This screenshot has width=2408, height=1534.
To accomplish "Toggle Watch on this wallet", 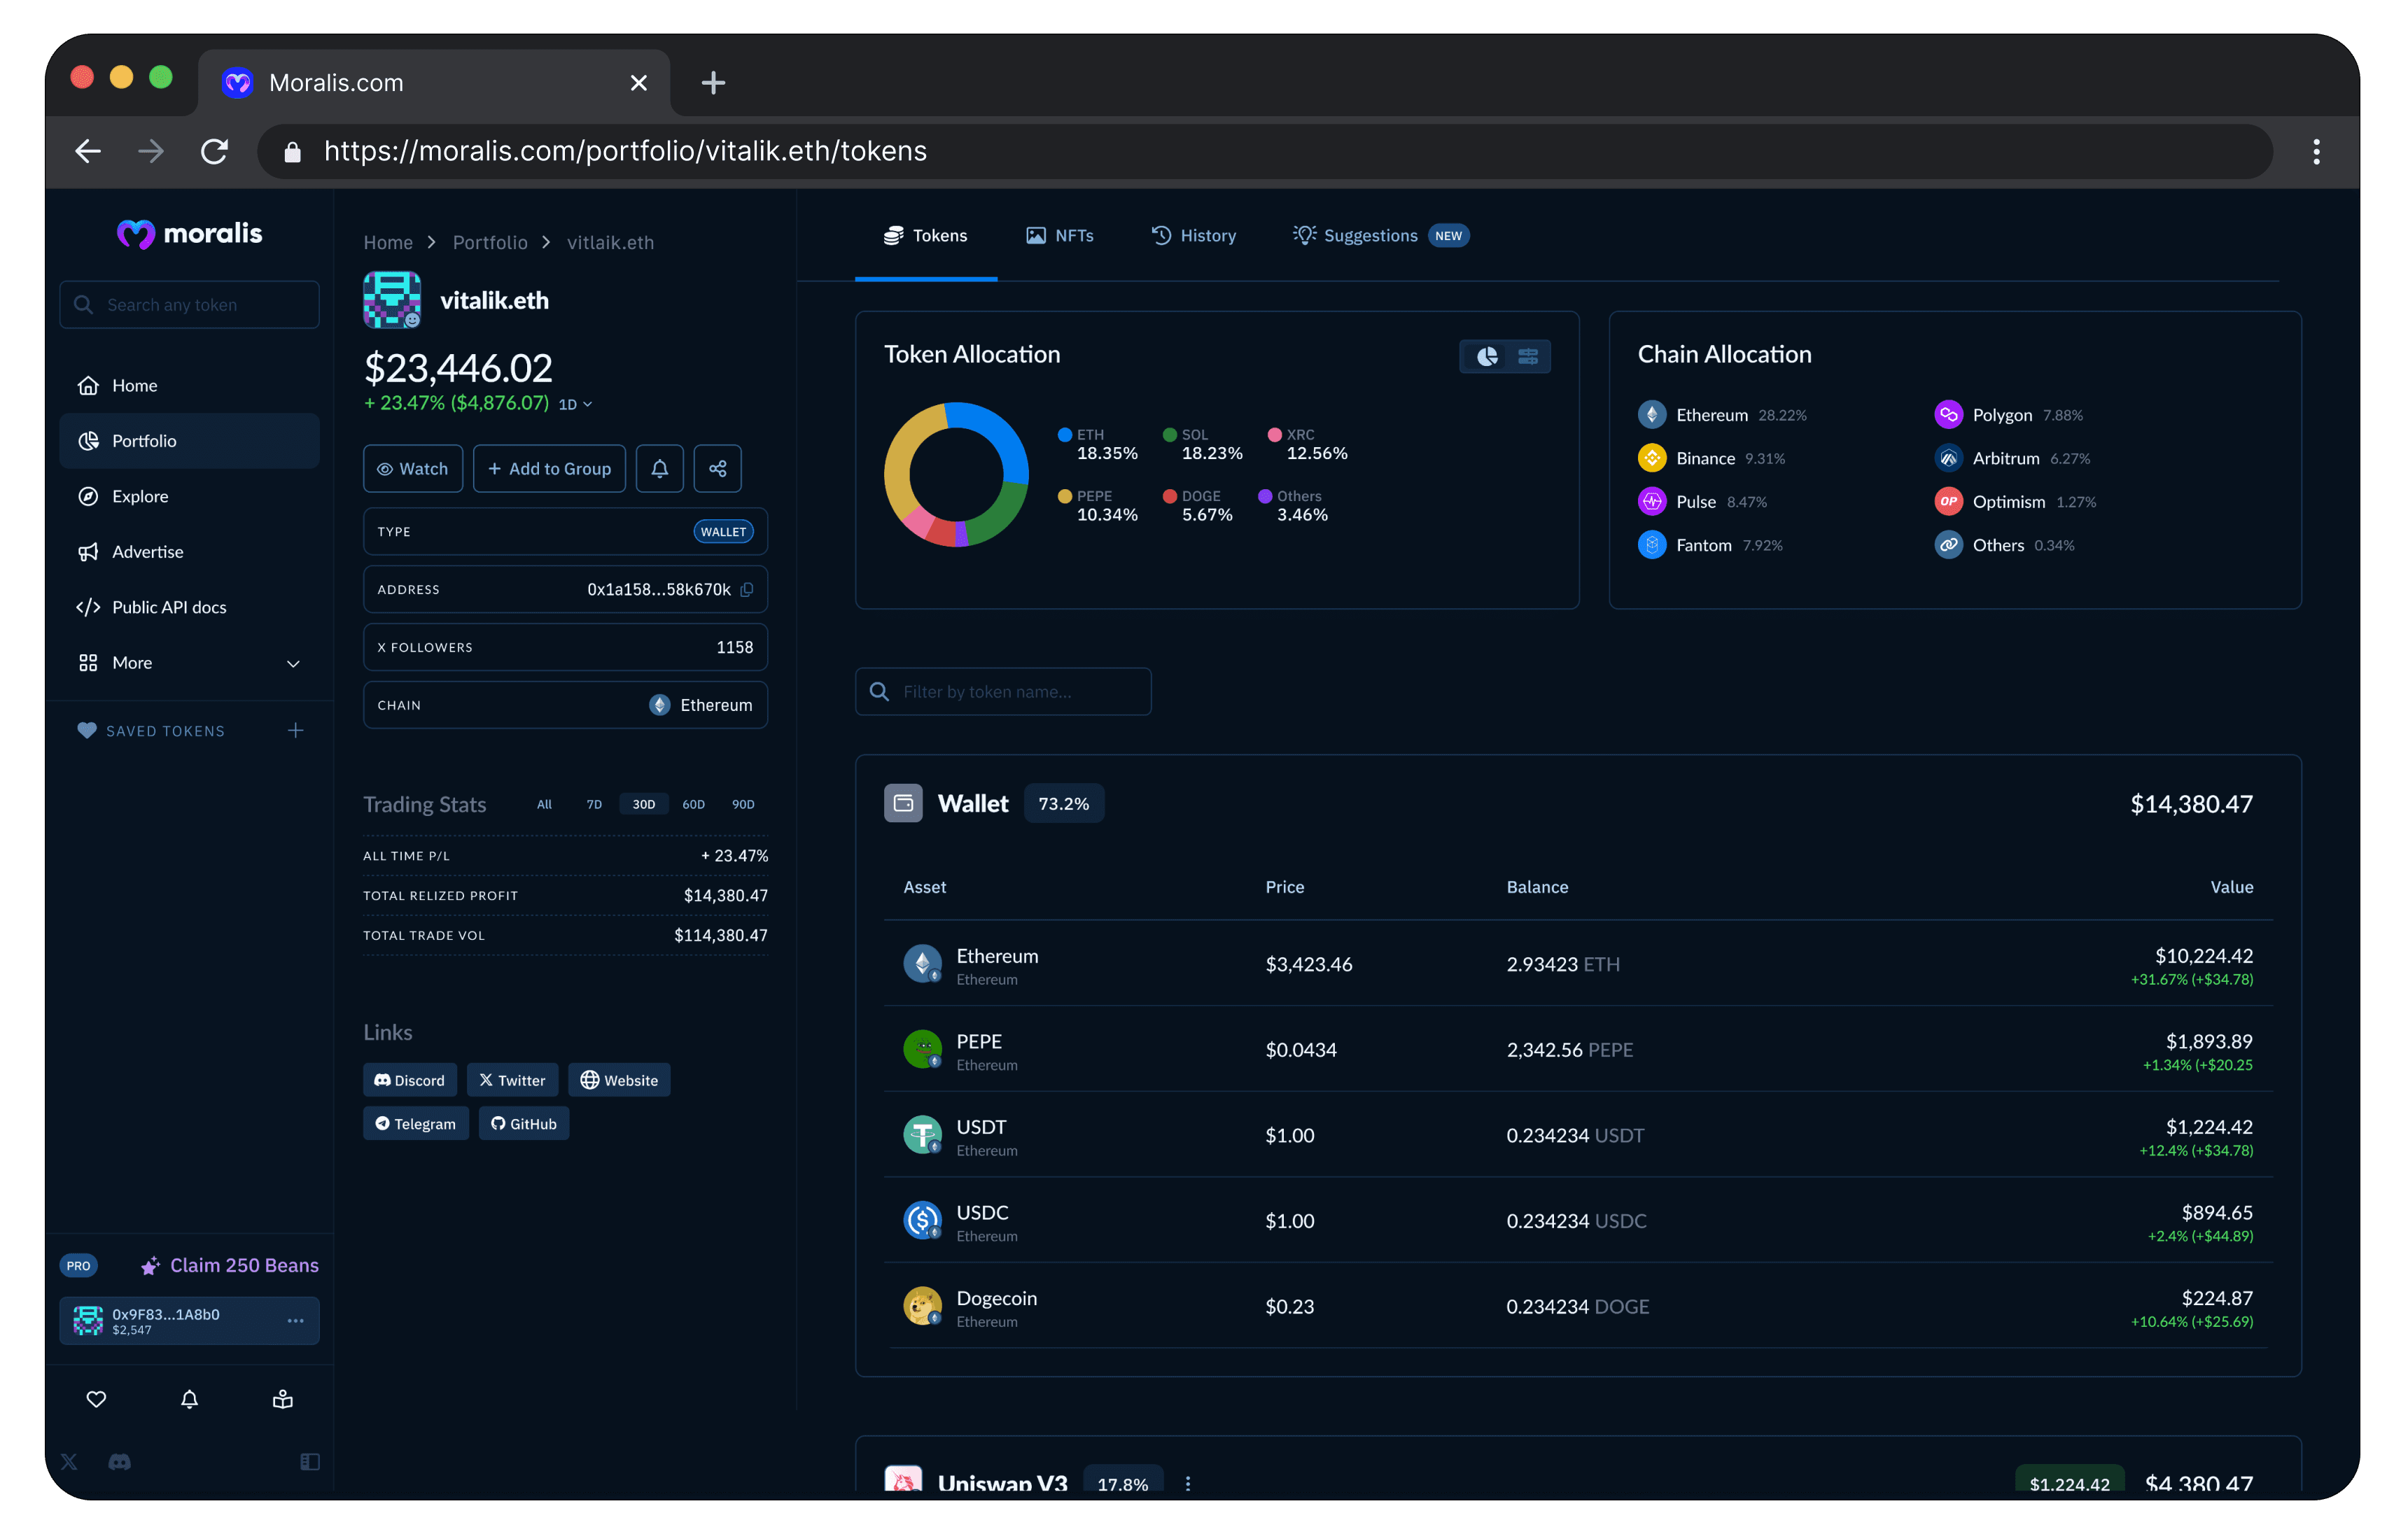I will click(412, 468).
